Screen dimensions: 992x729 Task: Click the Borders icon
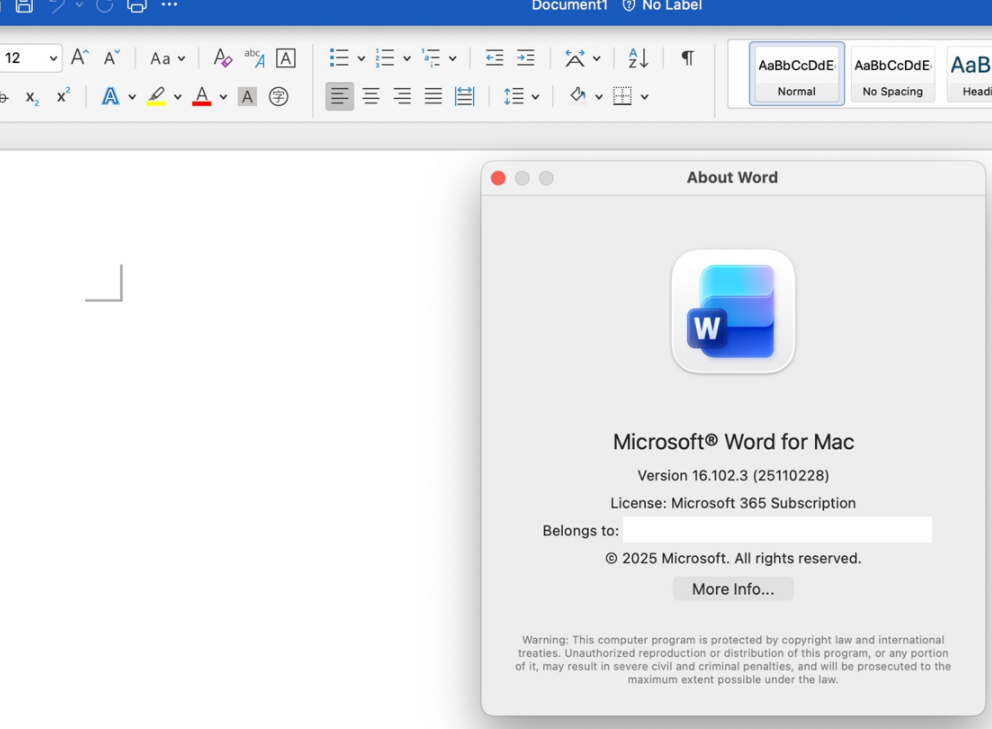623,97
